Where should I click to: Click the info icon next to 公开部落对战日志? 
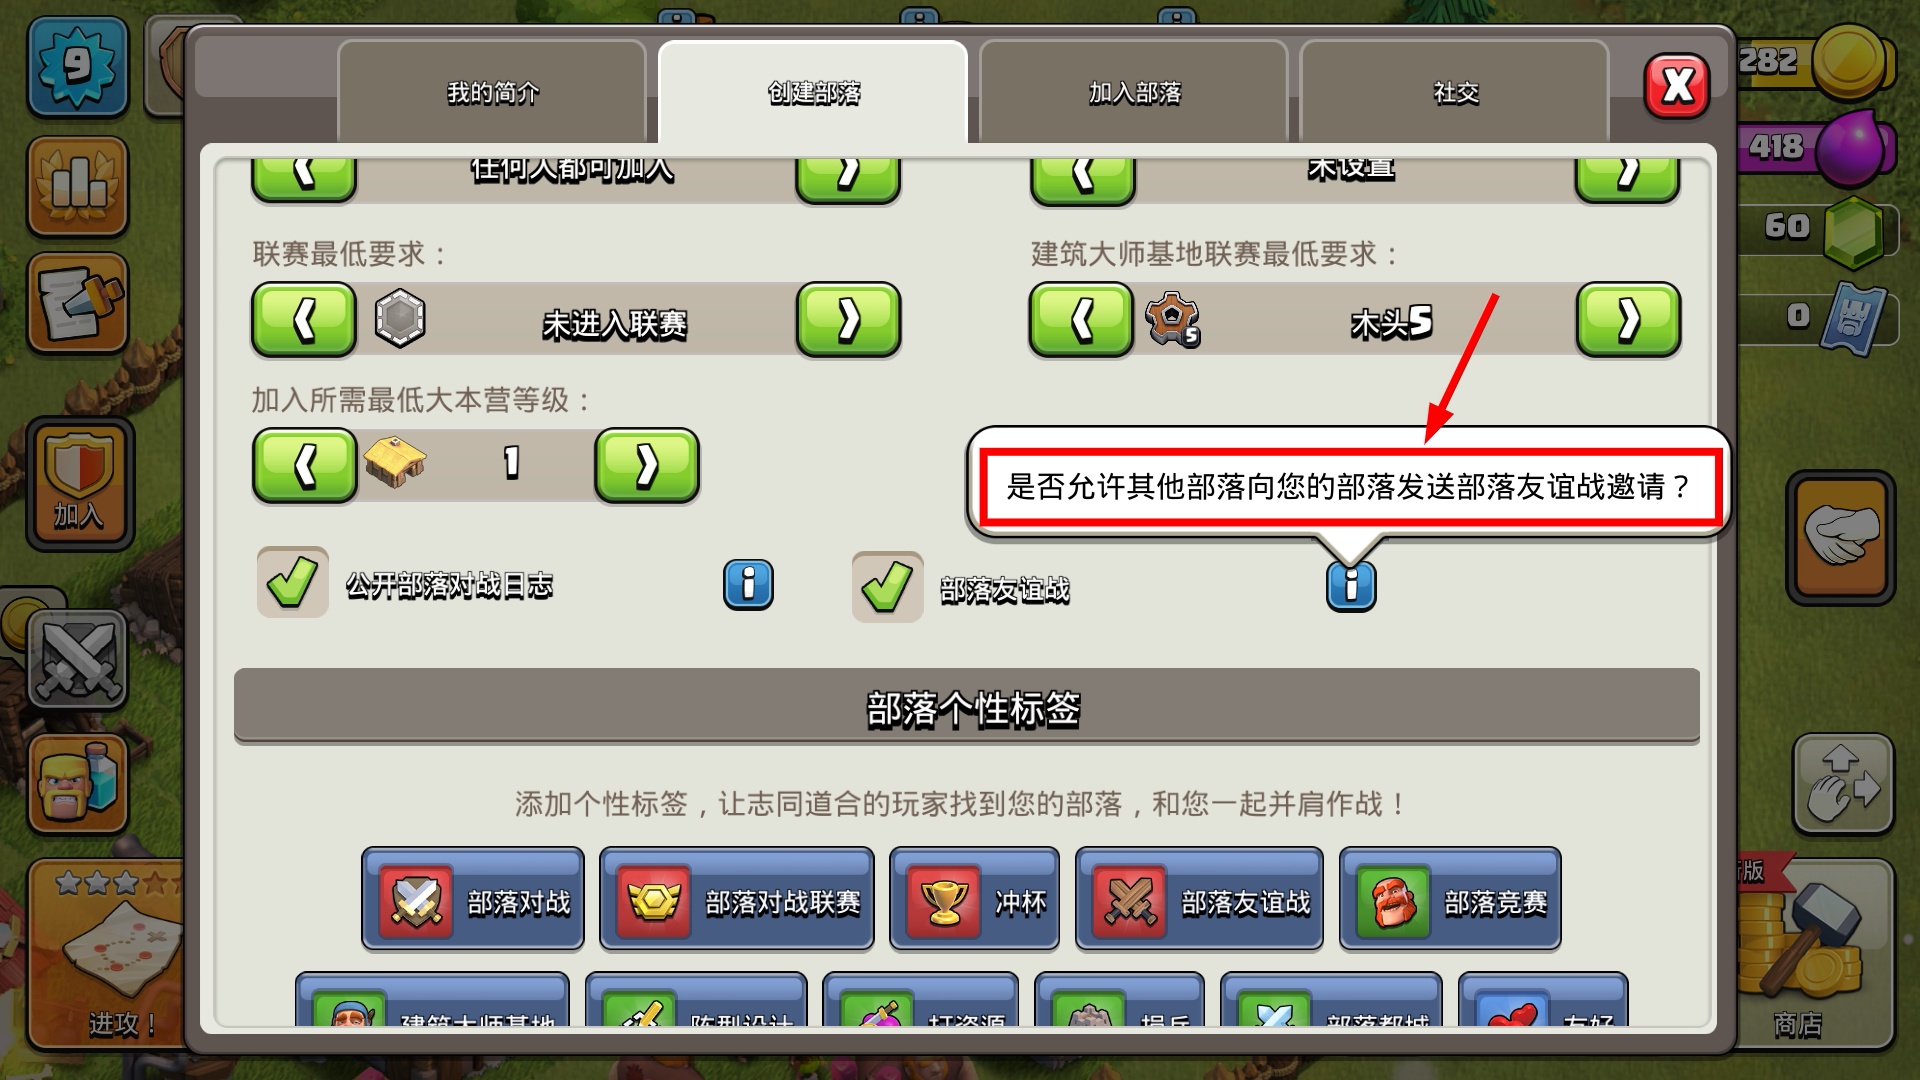[x=748, y=584]
